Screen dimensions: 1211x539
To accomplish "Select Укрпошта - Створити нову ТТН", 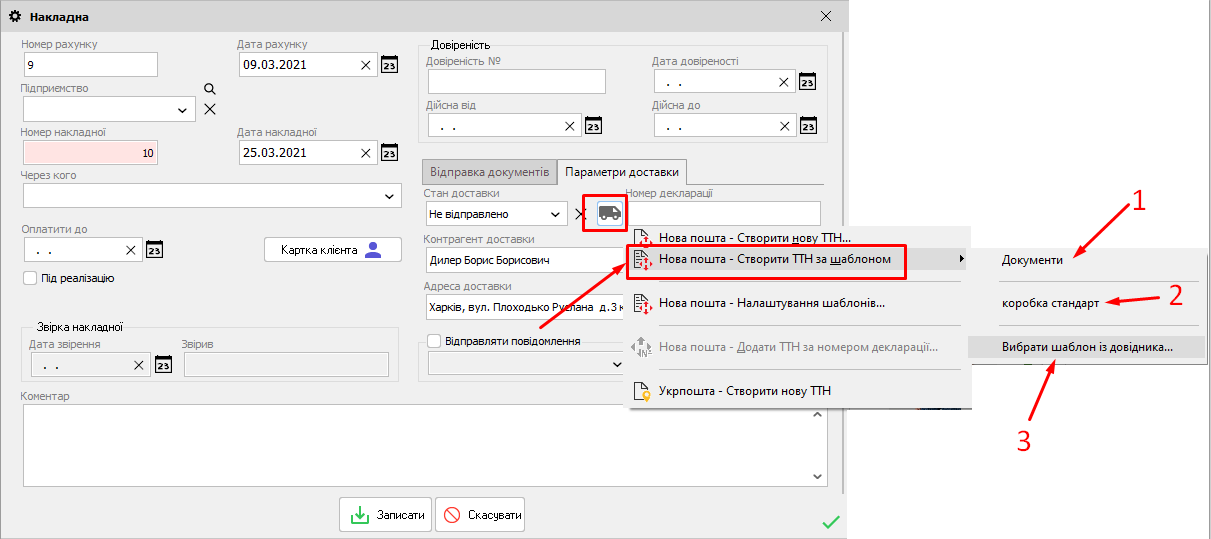I will [744, 391].
